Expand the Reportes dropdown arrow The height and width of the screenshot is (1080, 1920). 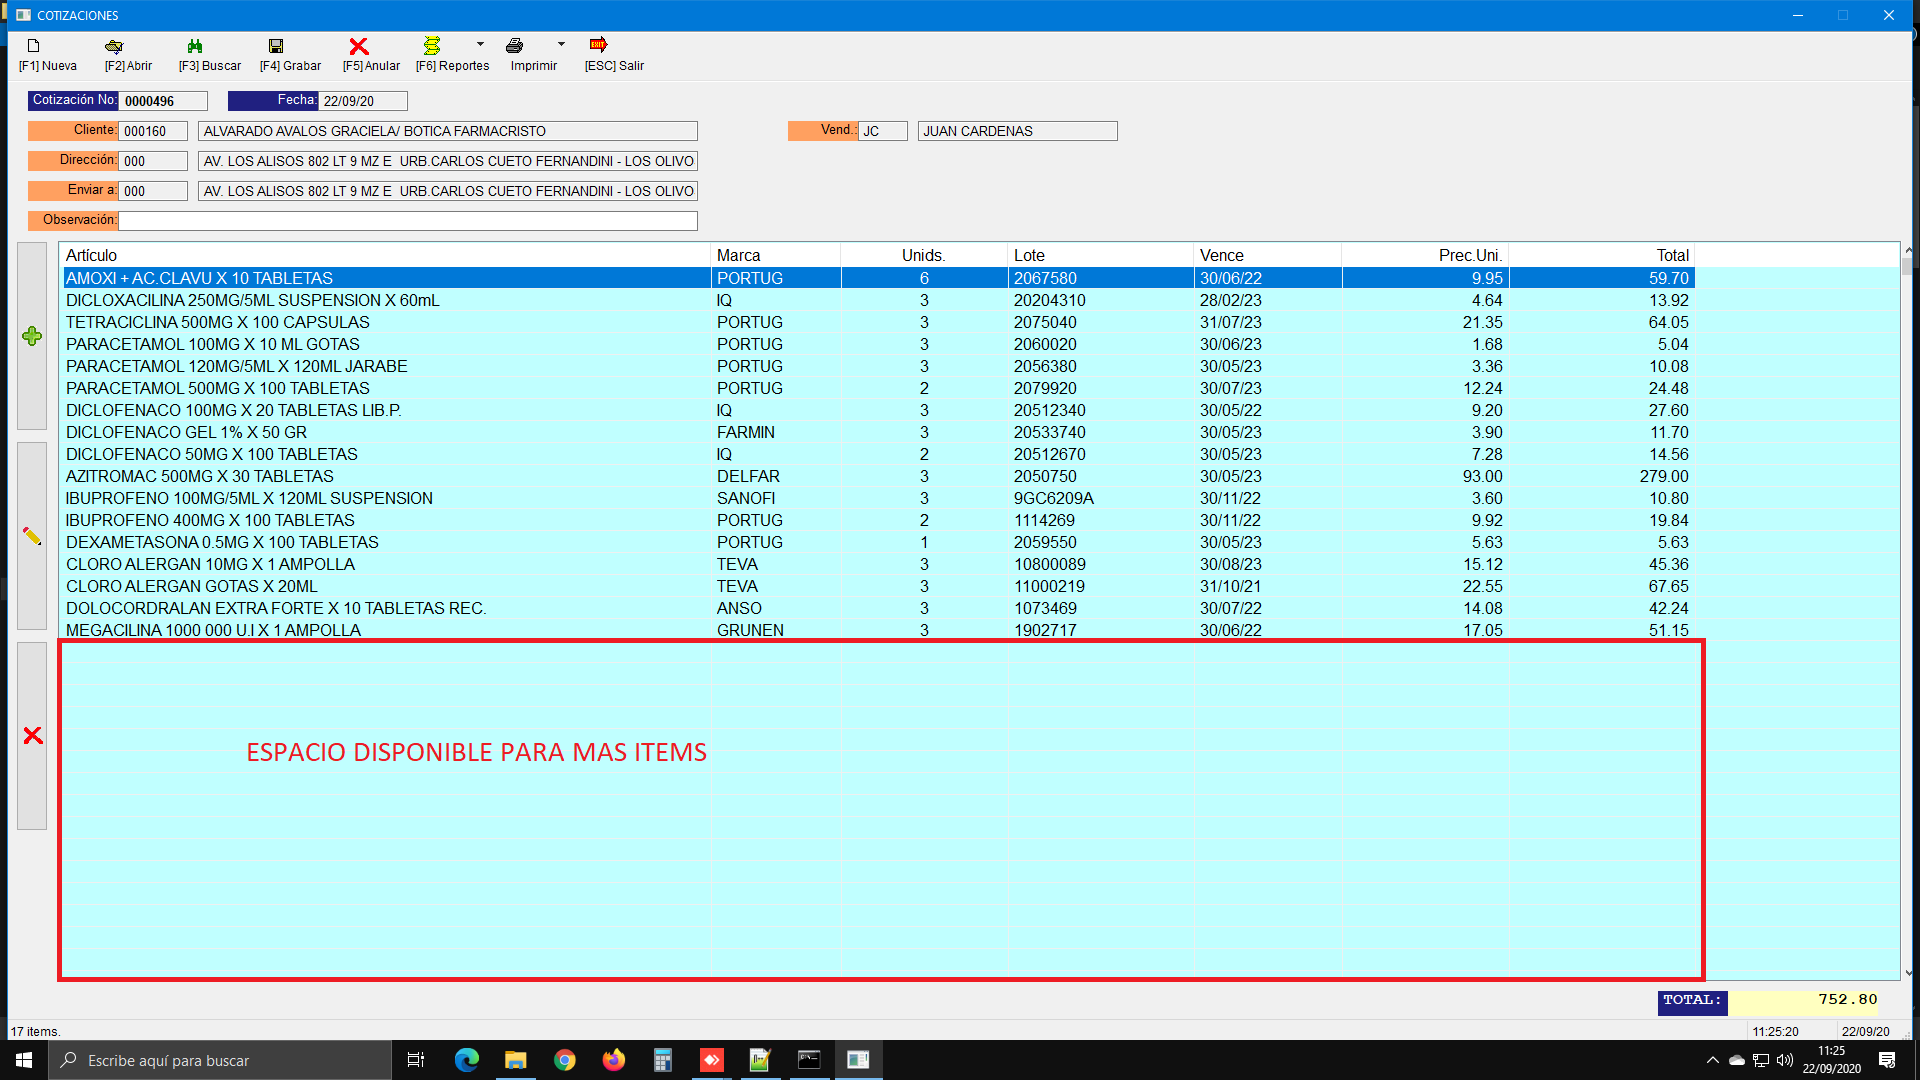480,45
